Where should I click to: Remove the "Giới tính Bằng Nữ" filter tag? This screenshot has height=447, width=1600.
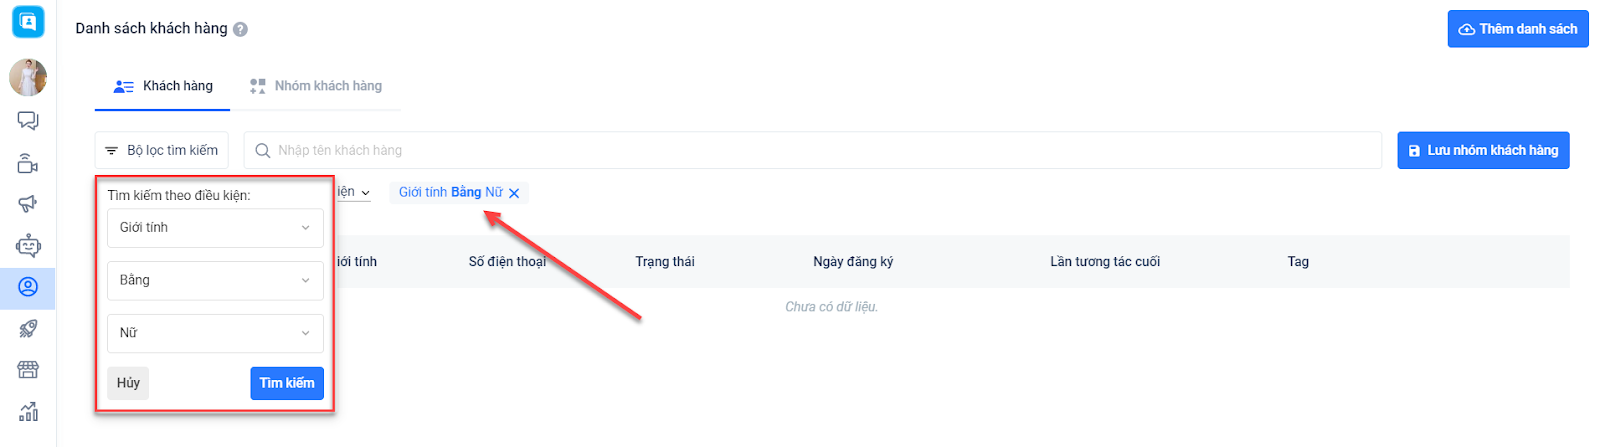[x=514, y=193]
